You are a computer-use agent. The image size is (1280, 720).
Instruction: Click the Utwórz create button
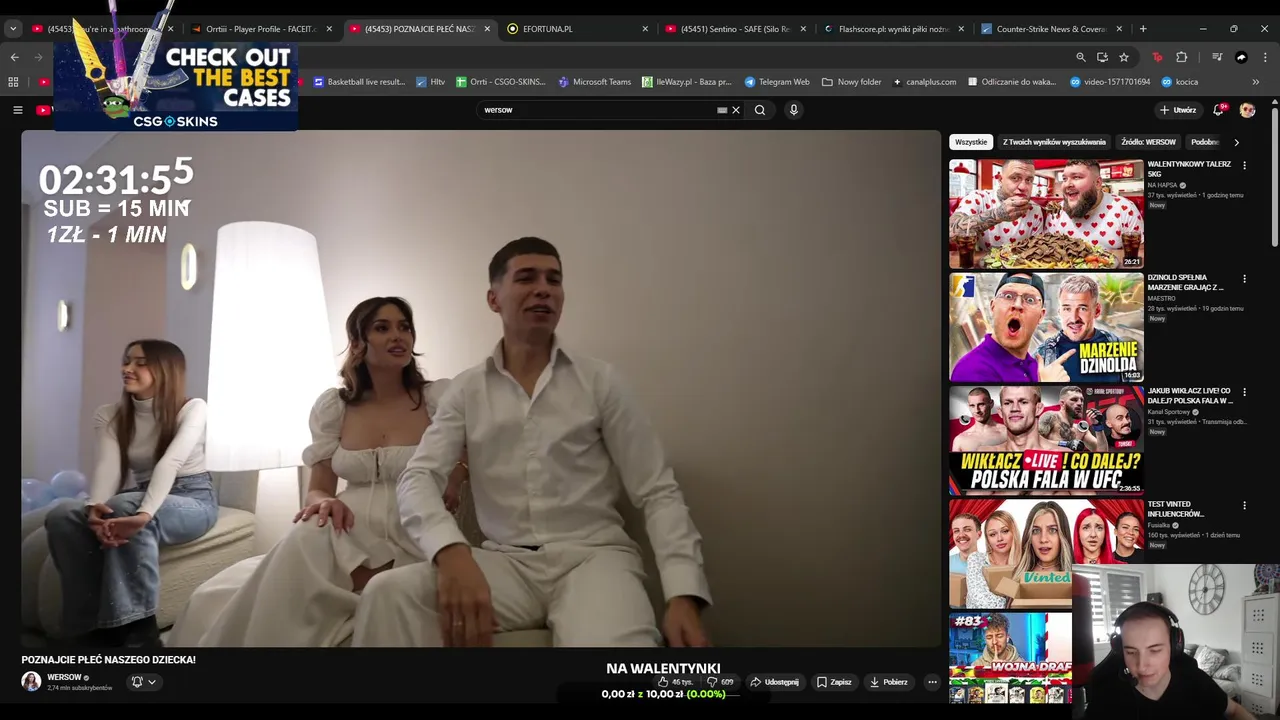(1178, 110)
